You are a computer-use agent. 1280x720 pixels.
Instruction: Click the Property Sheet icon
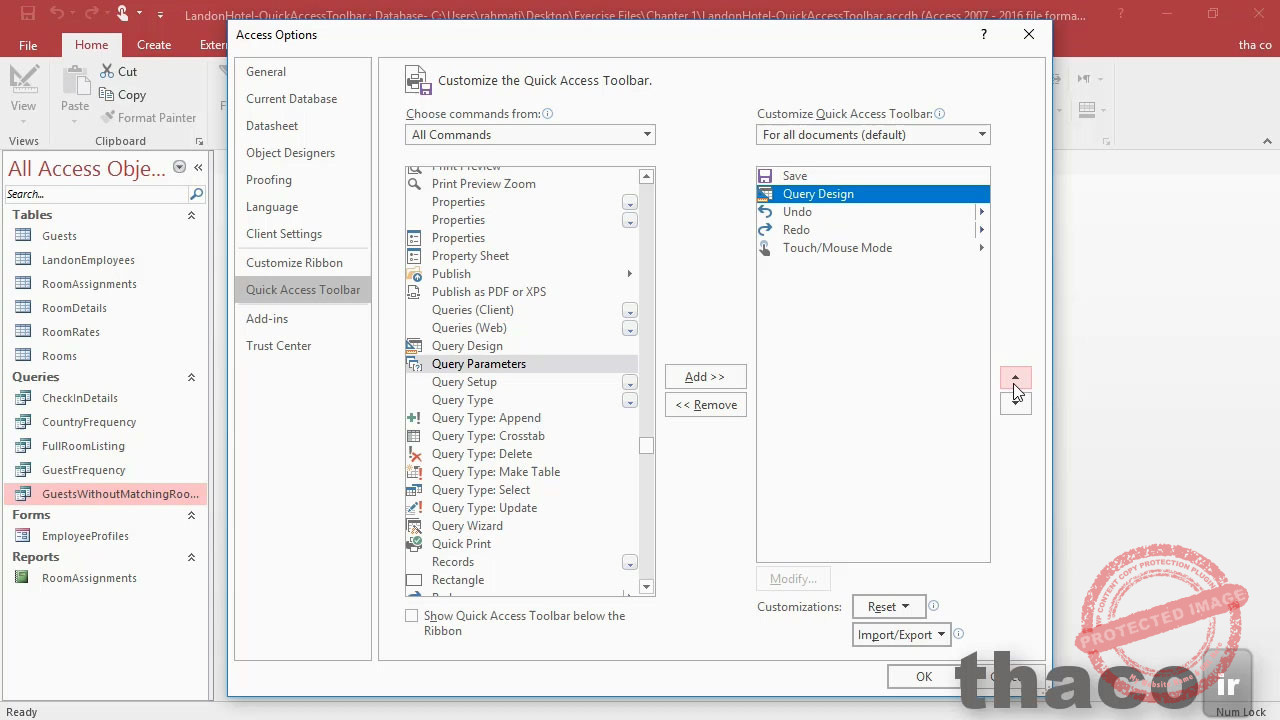pos(414,256)
